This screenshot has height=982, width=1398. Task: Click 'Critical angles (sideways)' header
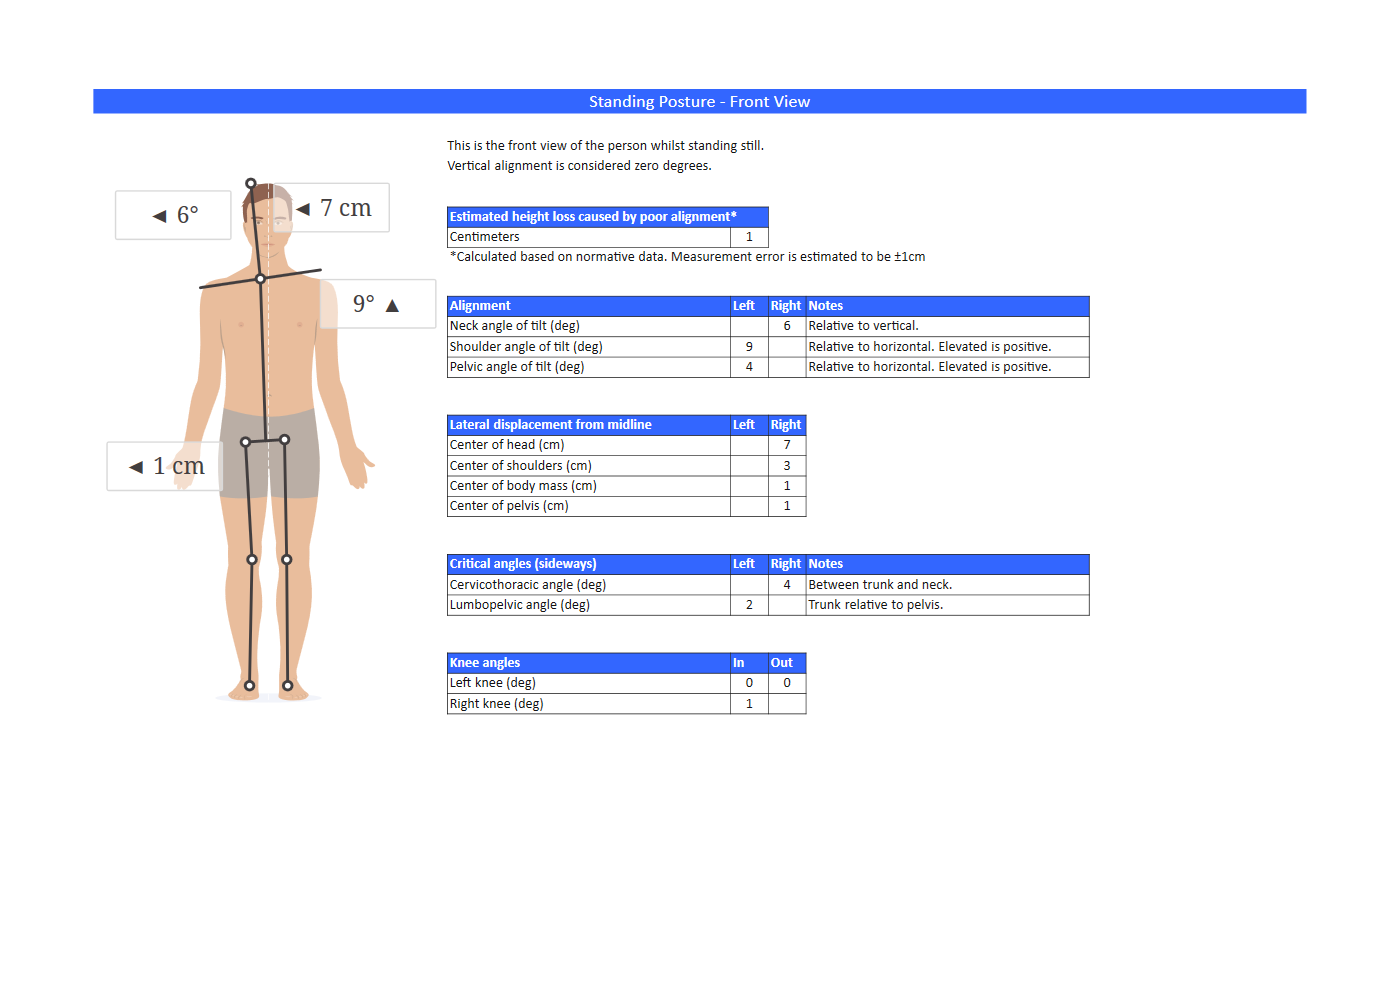(589, 564)
